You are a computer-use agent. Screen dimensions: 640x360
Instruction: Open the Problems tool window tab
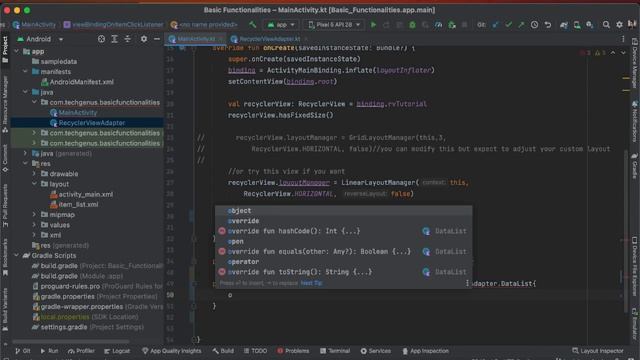coord(293,351)
